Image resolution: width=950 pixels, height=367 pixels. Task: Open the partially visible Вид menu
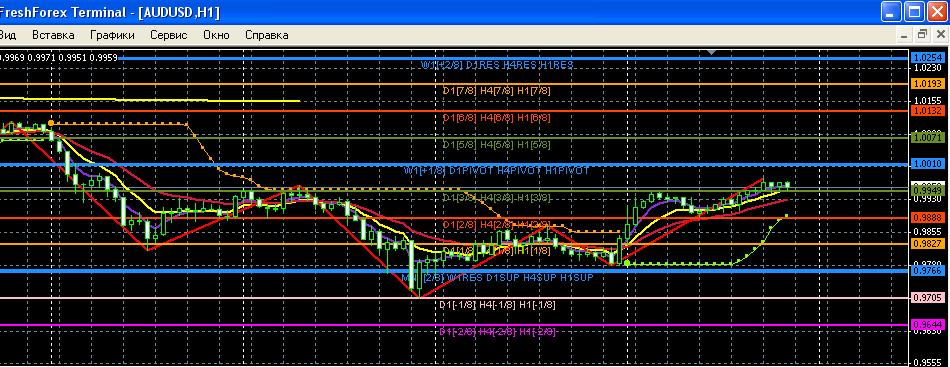8,35
